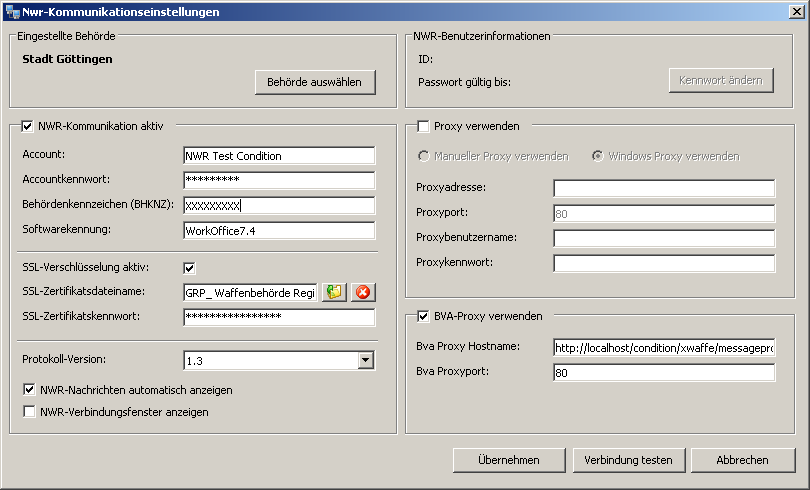The image size is (810, 490).
Task: Click the Bva Proxy Hostname field
Action: pyautogui.click(x=663, y=348)
